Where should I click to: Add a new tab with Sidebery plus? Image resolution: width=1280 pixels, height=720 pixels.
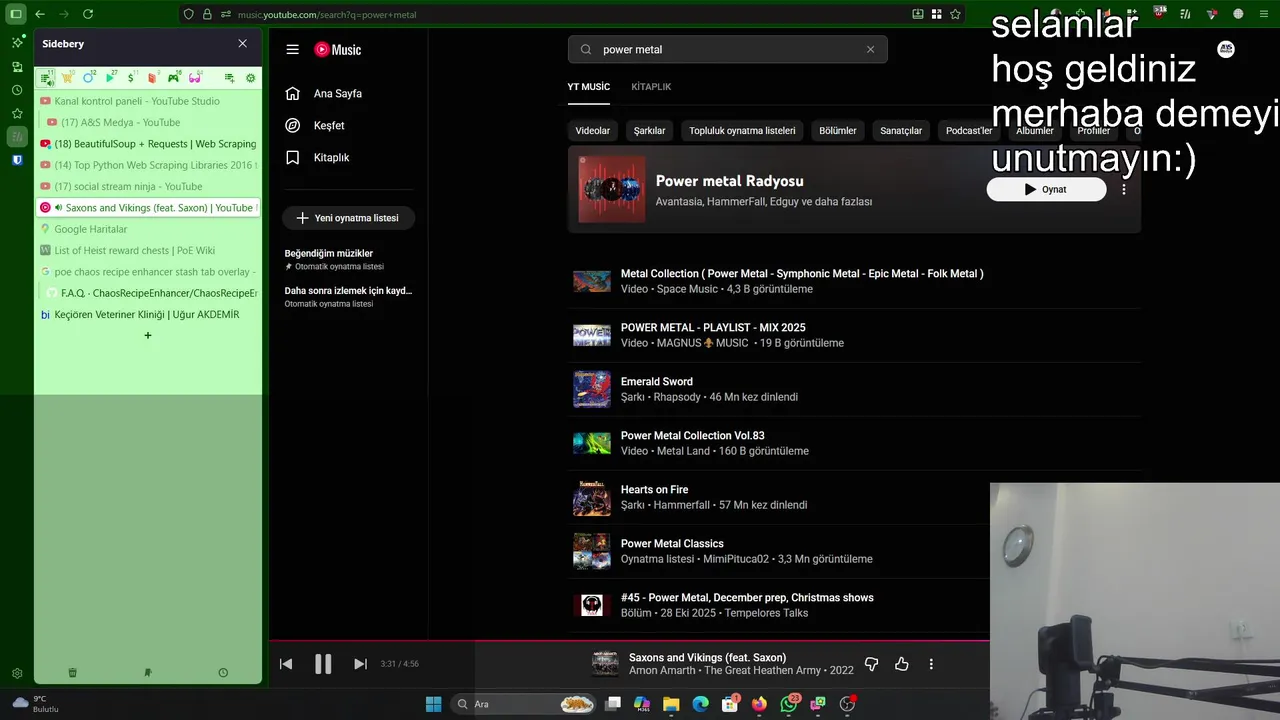(148, 336)
